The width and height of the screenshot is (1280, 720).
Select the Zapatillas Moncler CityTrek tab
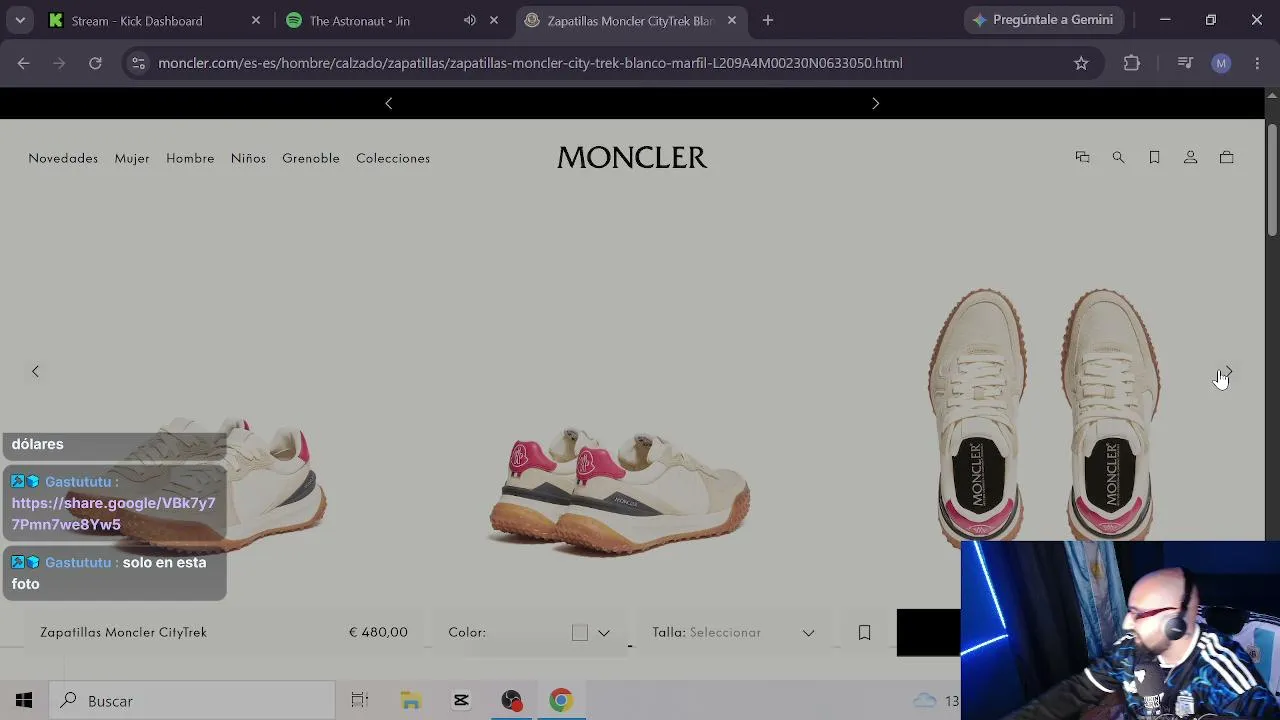click(x=632, y=20)
